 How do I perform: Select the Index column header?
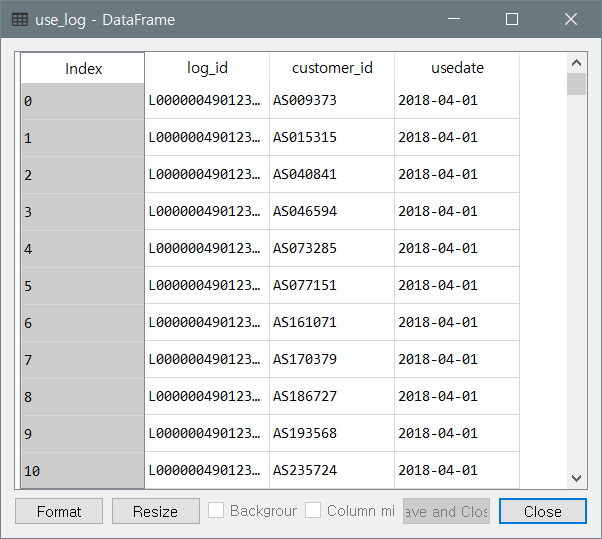[x=83, y=68]
